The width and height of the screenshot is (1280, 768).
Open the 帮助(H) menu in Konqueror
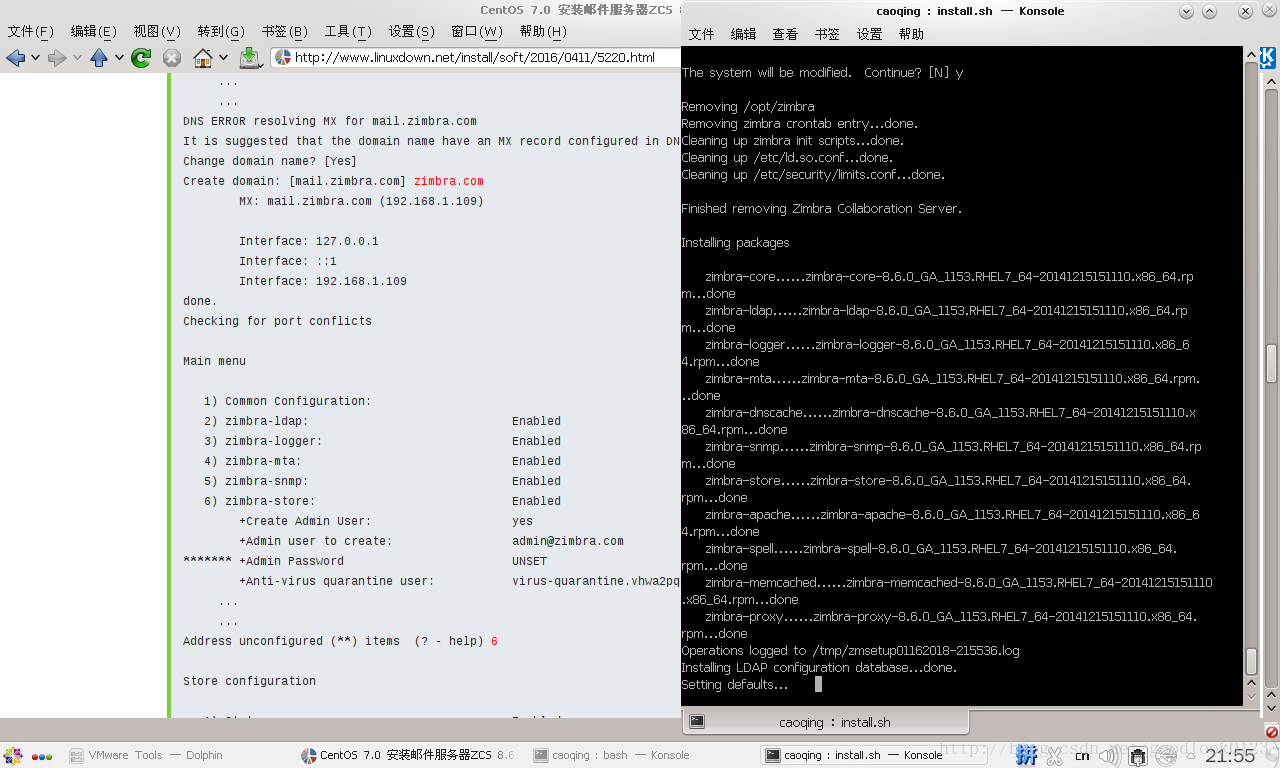click(543, 32)
